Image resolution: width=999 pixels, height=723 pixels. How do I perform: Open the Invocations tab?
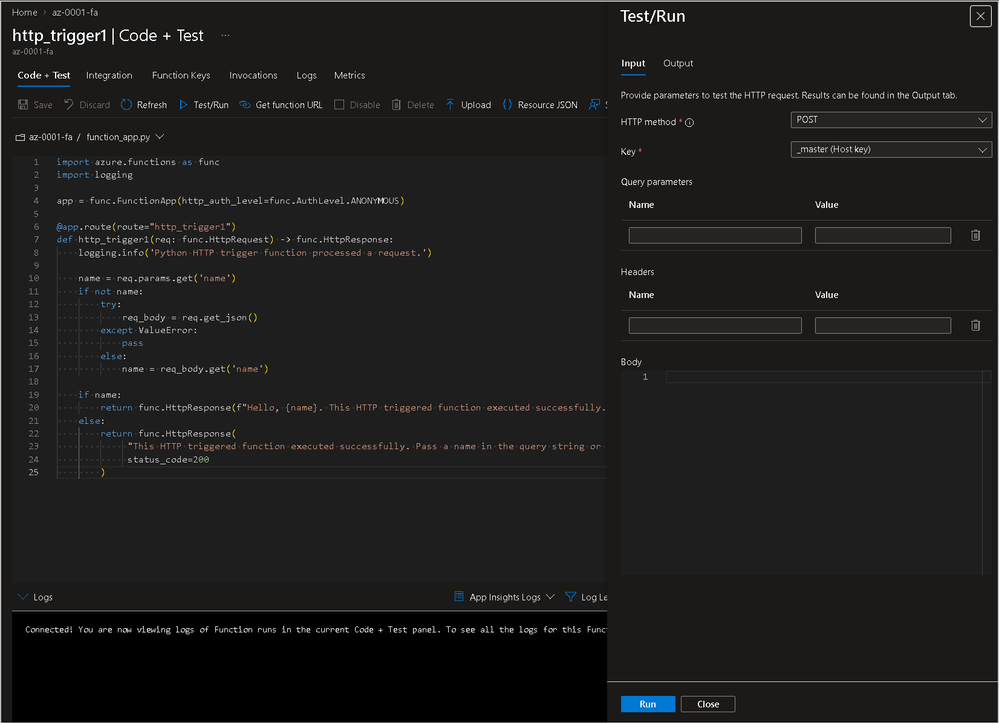click(253, 75)
